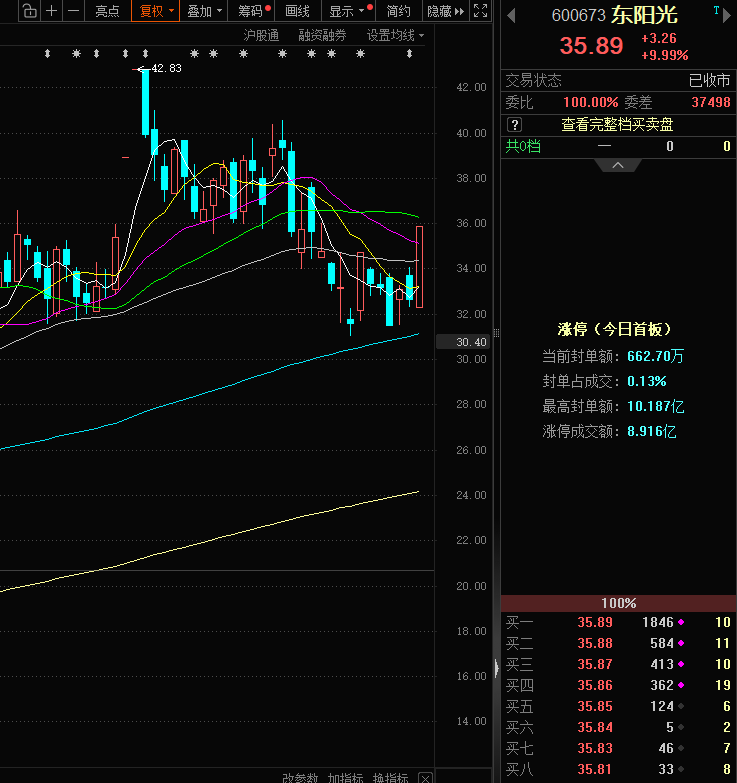This screenshot has height=783, width=737.
Task: Click the magenta diamond beside volume 1846
Action: tap(681, 622)
